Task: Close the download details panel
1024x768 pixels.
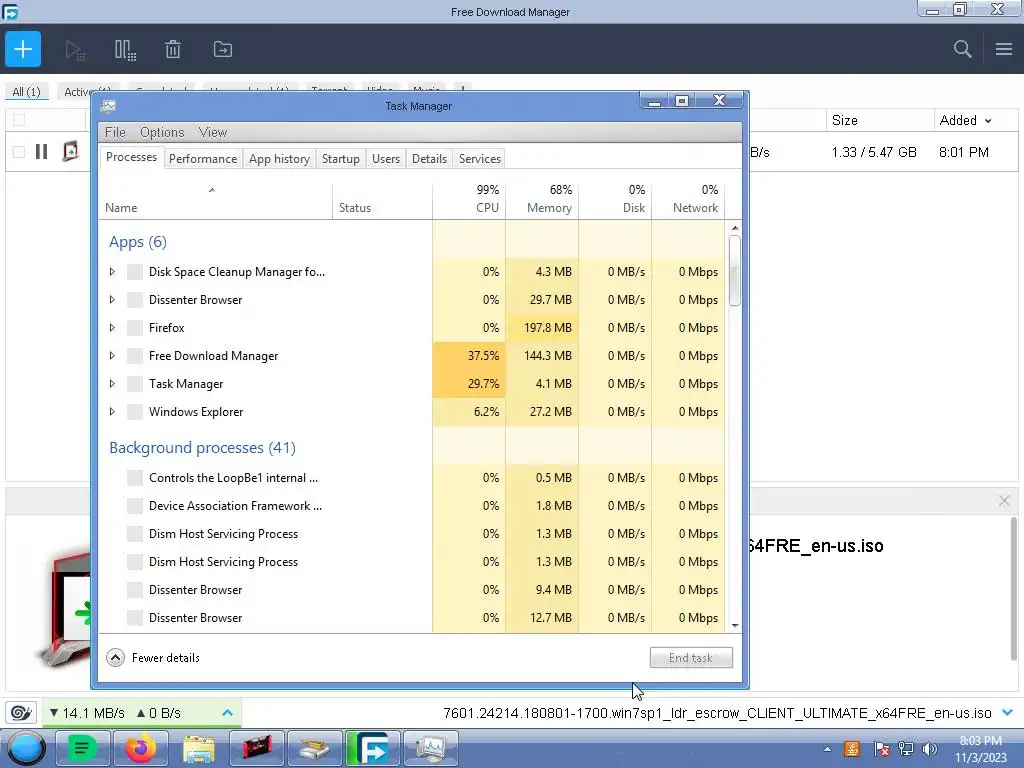Action: [1004, 501]
